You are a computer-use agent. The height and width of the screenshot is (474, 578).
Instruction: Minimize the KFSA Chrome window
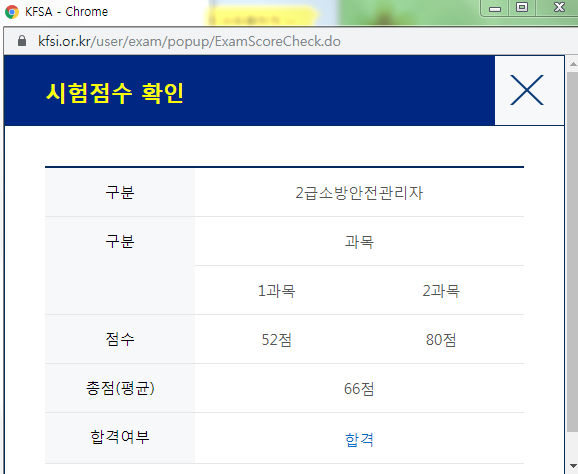pos(495,8)
